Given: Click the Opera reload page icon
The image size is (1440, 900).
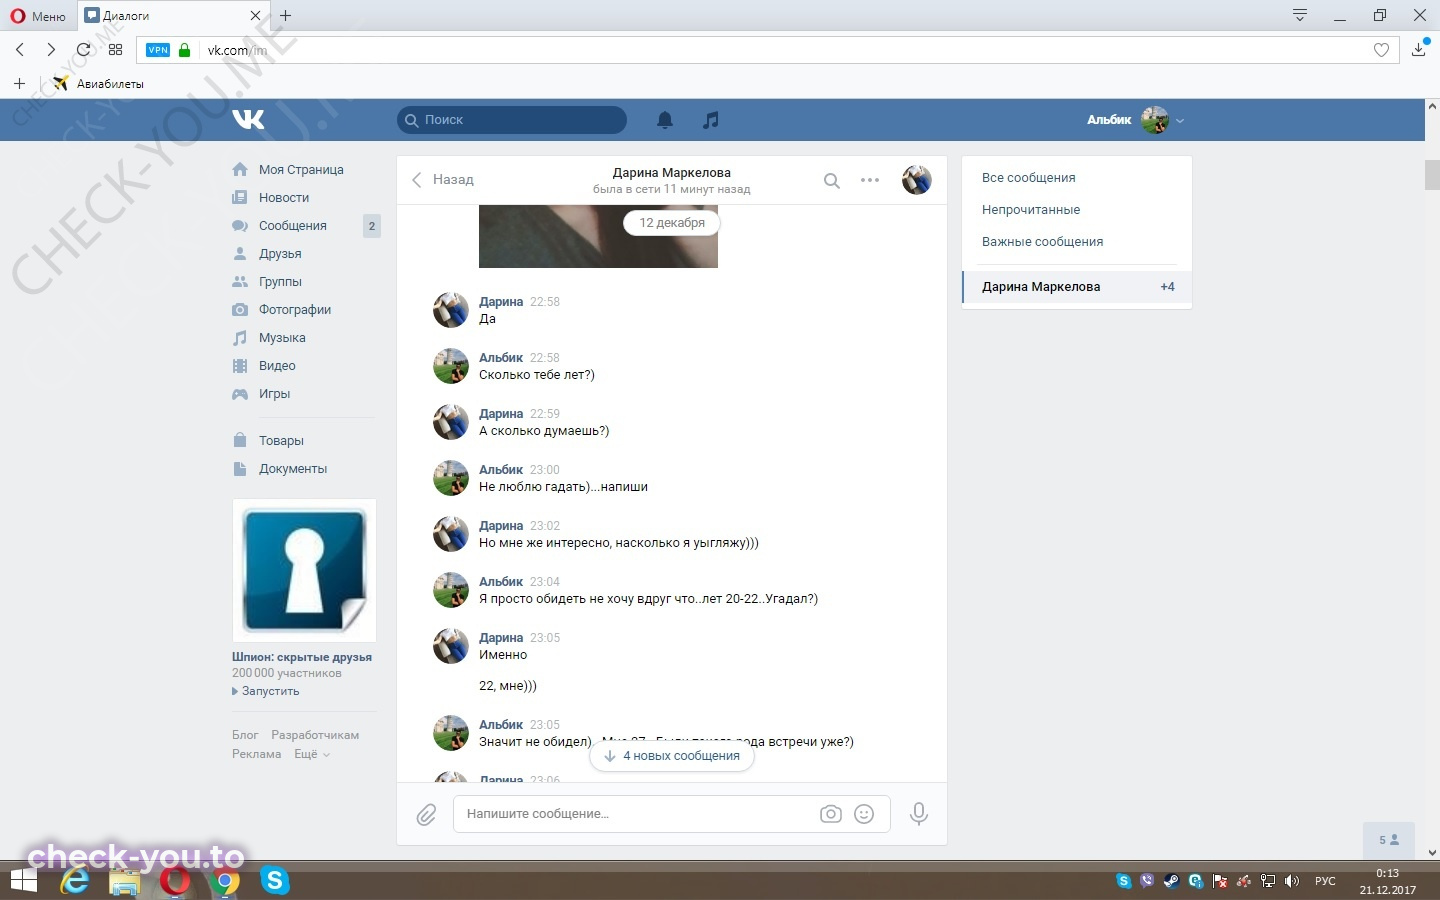Looking at the screenshot, I should [x=83, y=49].
